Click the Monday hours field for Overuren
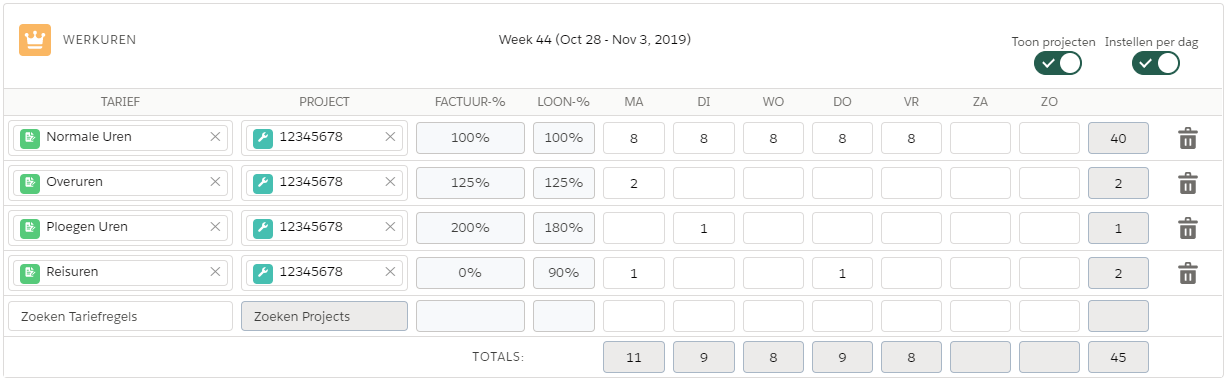1228x380 pixels. [x=634, y=183]
